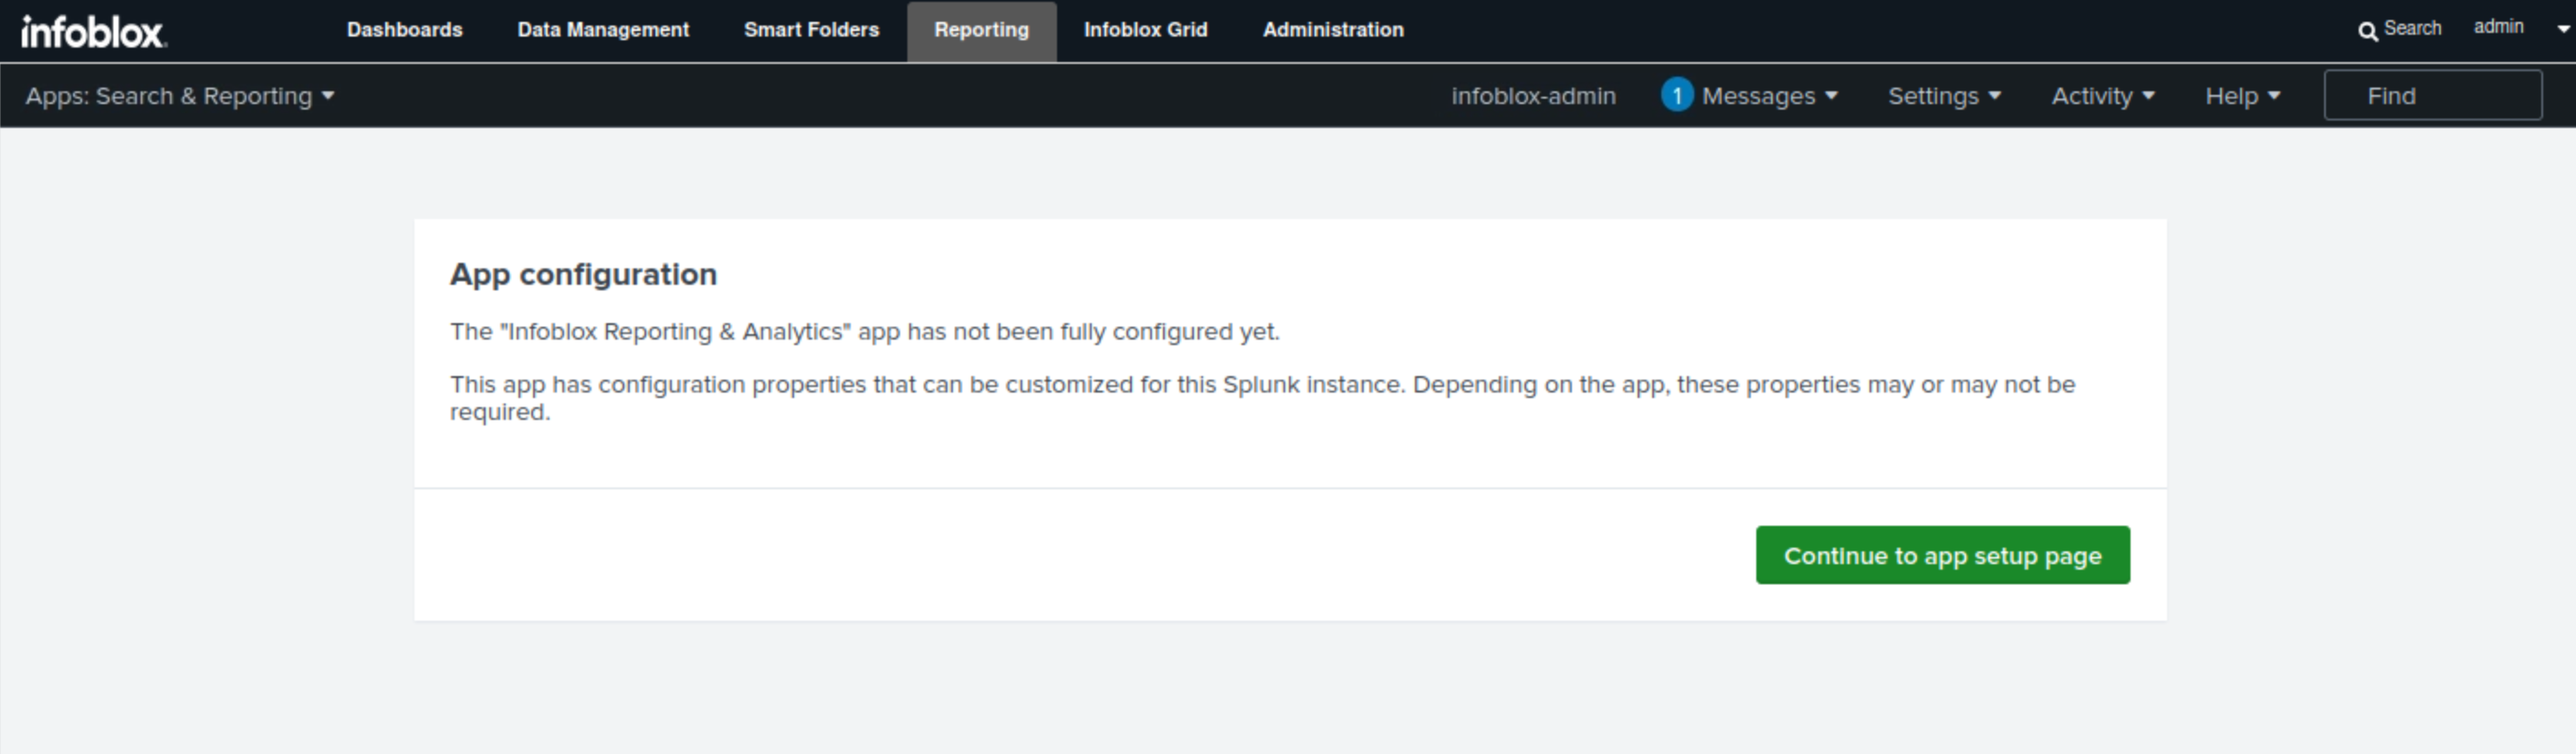Select the Reporting tab
Screen dimensions: 2576x754
coord(981,30)
